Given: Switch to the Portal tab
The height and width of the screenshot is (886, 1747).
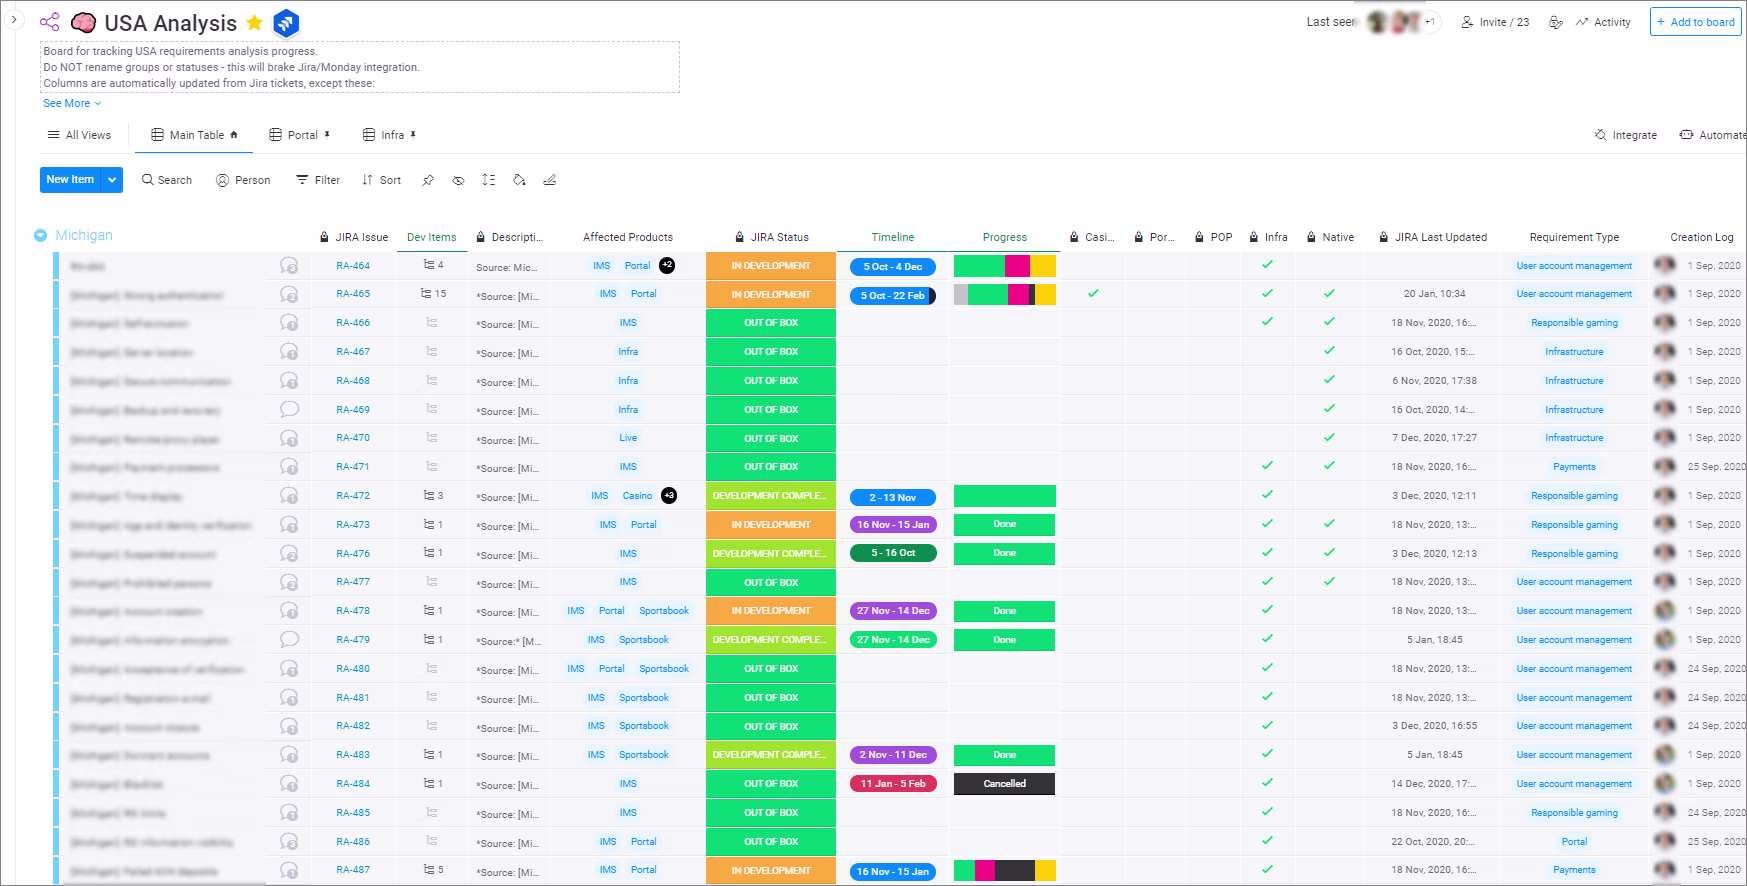Looking at the screenshot, I should coord(299,135).
